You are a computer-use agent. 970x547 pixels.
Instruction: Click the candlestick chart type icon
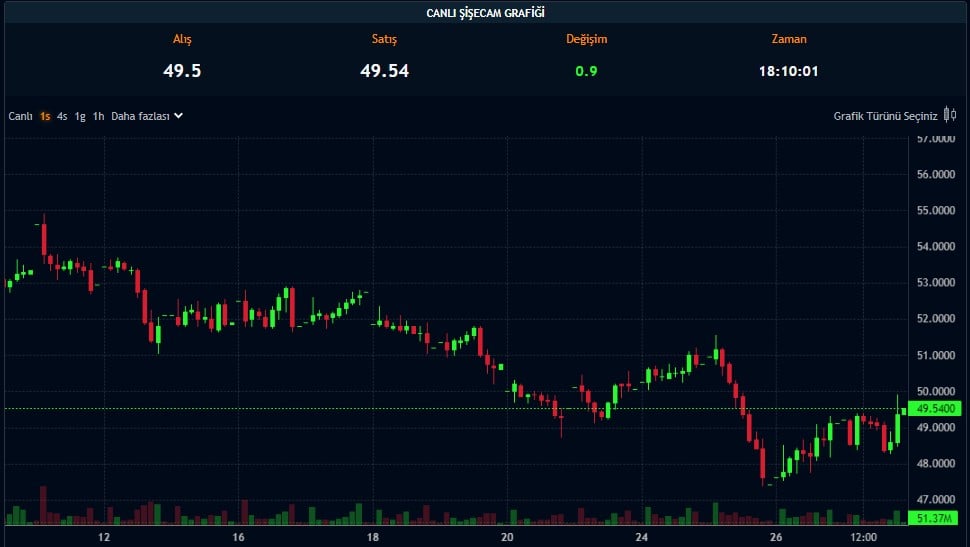coord(951,116)
